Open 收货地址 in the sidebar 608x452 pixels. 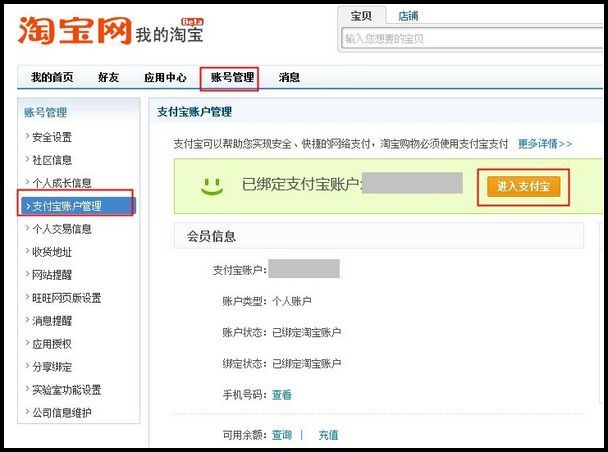(52, 252)
